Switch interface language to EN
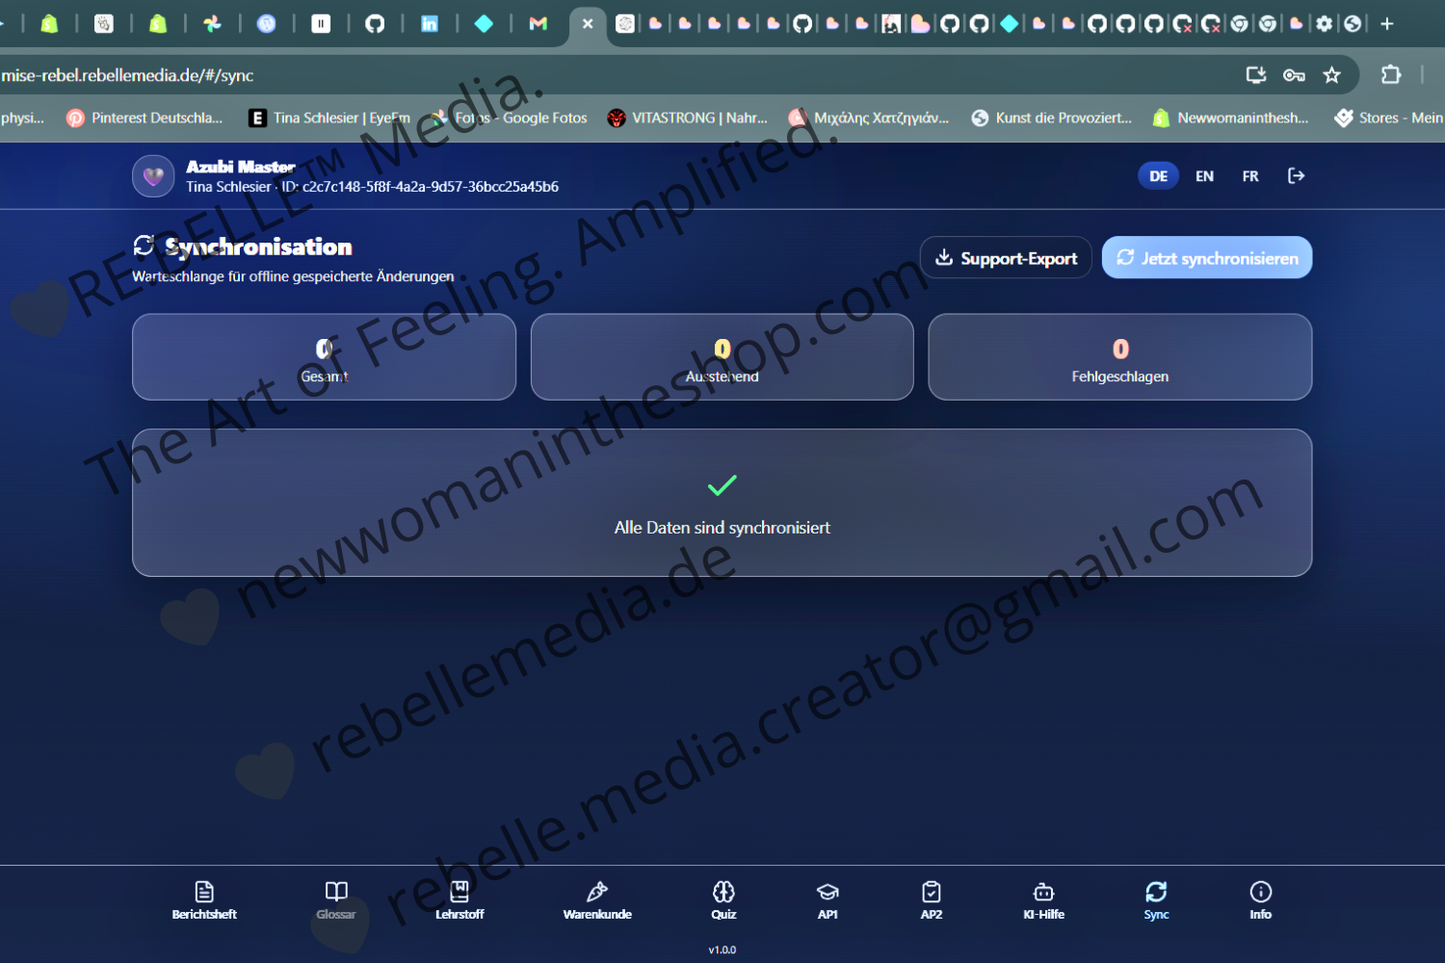Viewport: 1445px width, 963px height. pos(1204,175)
